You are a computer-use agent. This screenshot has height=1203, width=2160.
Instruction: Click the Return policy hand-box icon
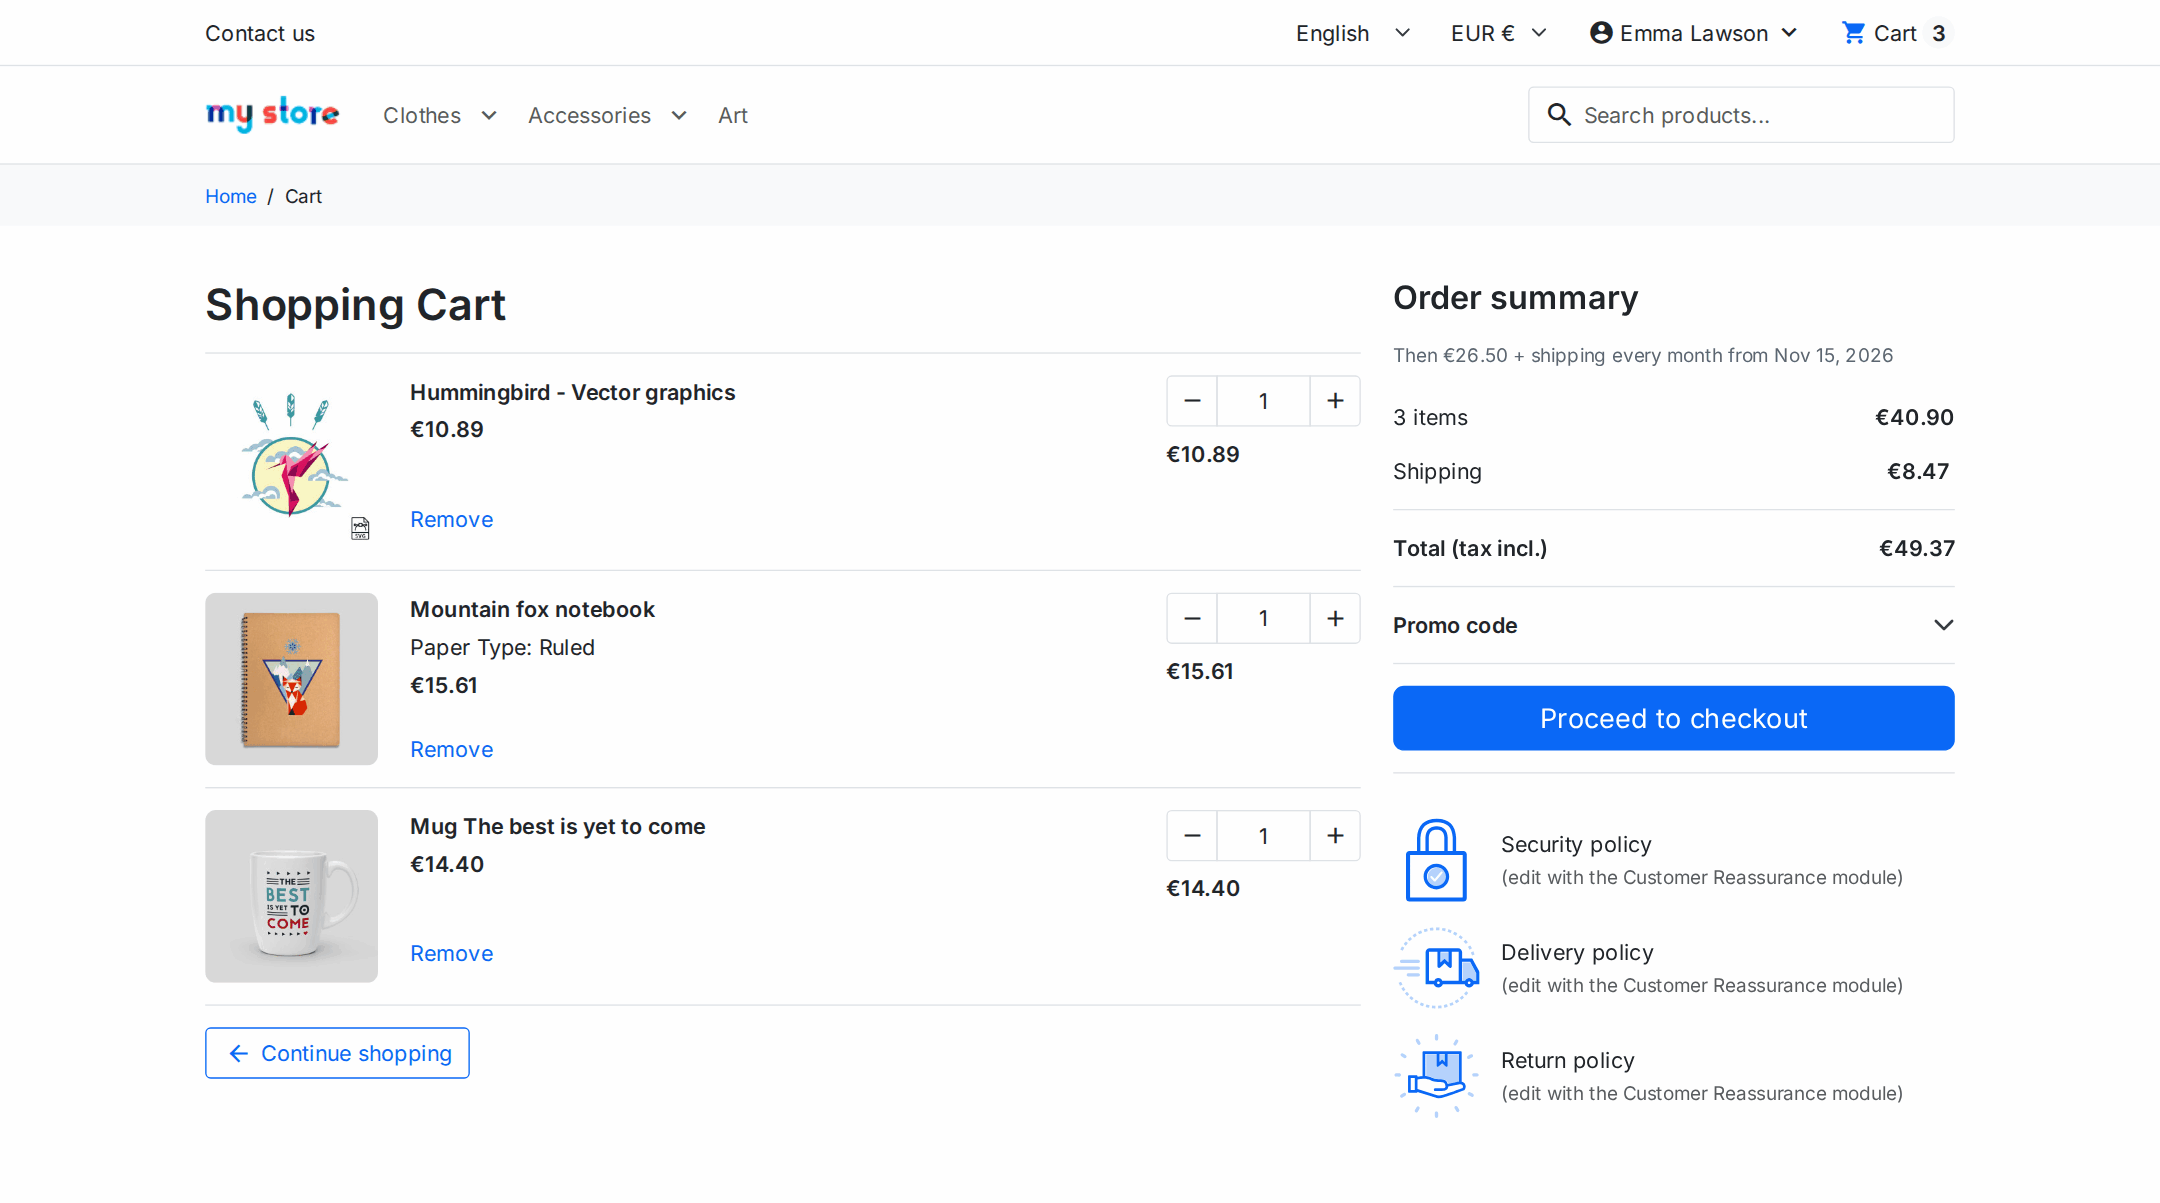1436,1076
